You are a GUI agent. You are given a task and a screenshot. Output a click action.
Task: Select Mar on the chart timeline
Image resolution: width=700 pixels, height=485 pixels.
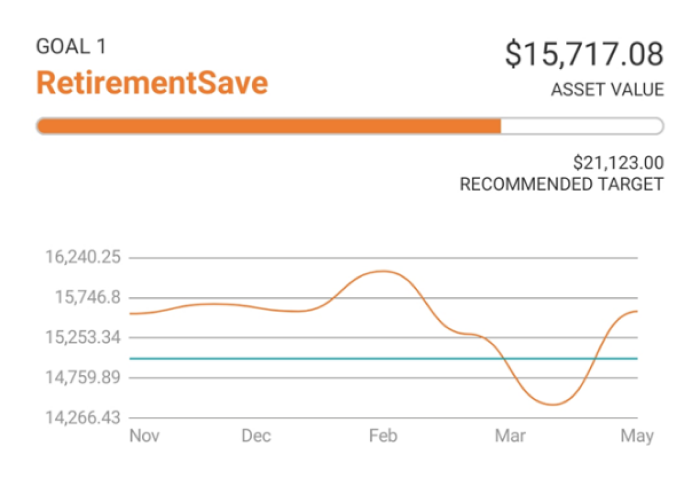pyautogui.click(x=510, y=436)
